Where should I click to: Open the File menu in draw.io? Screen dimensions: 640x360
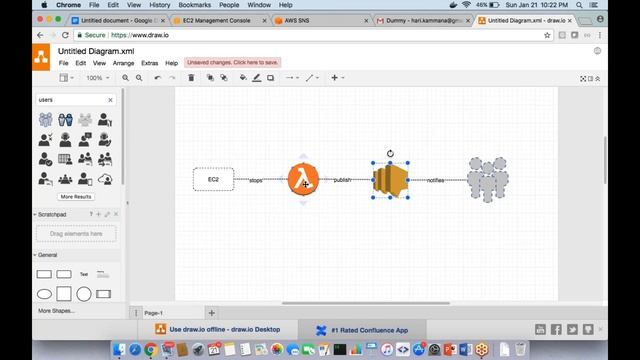click(64, 63)
